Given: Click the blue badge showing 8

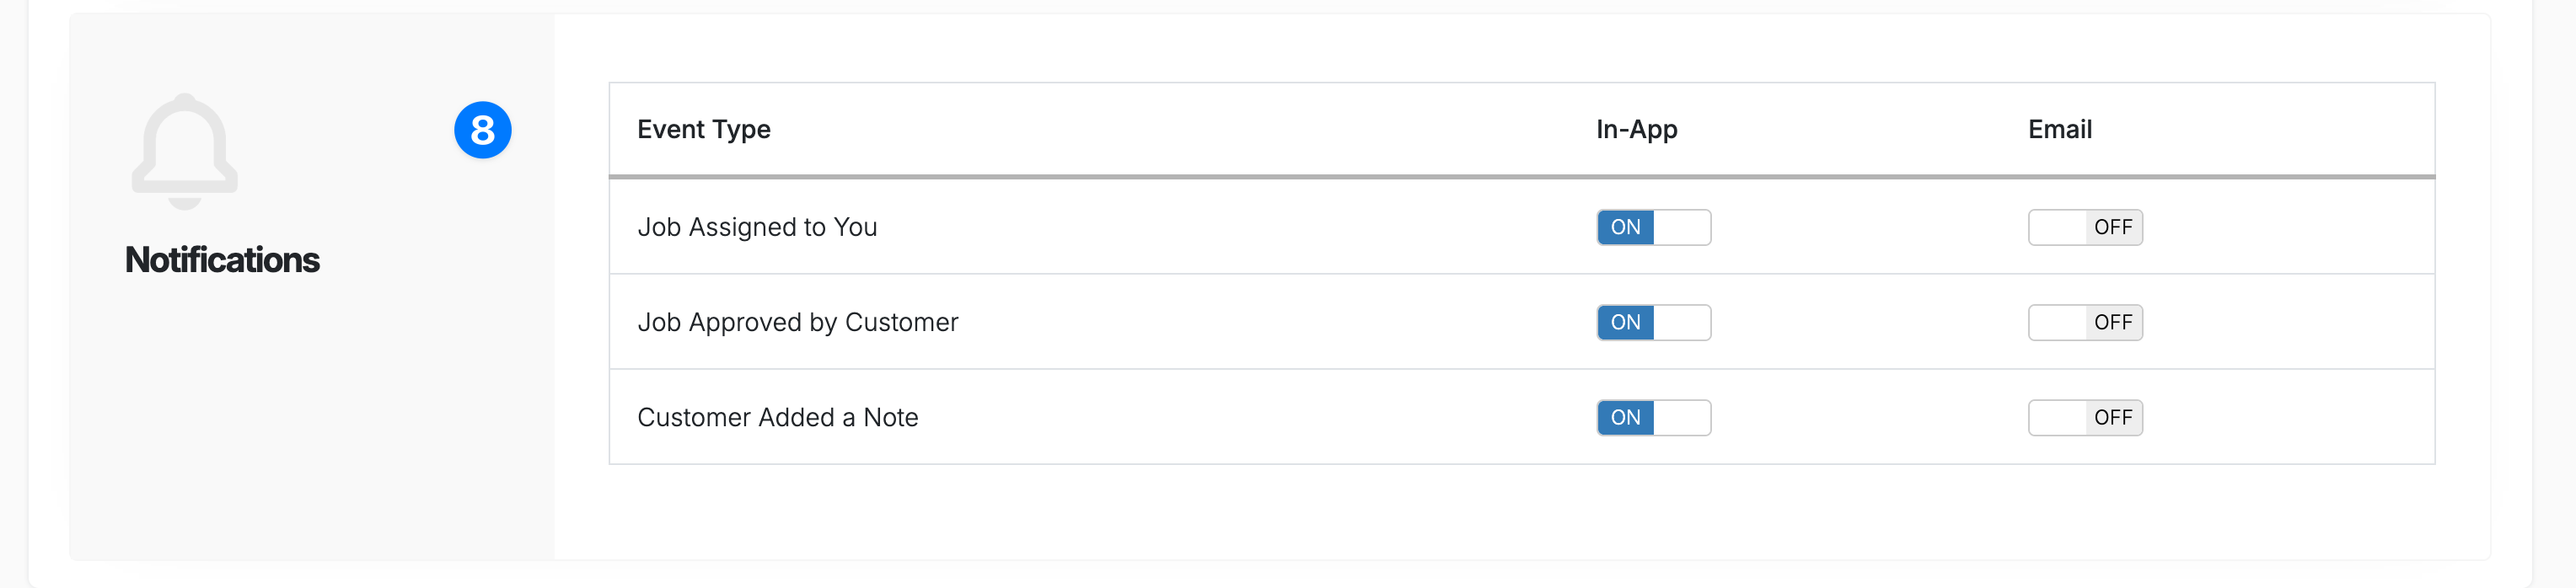Looking at the screenshot, I should click(x=483, y=128).
